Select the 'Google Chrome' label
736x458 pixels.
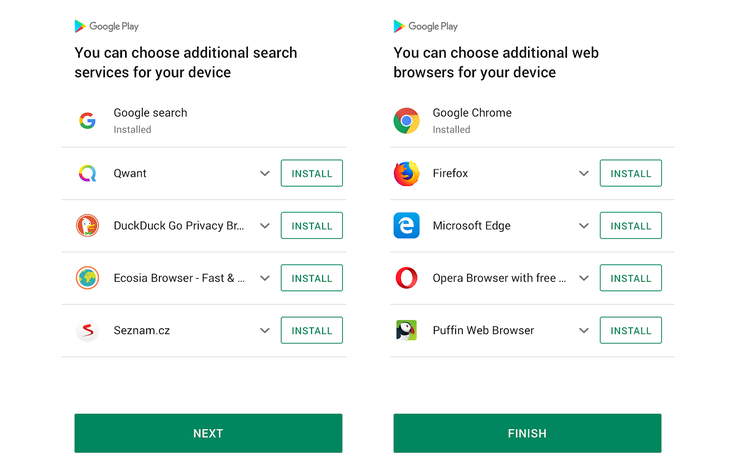click(x=472, y=113)
